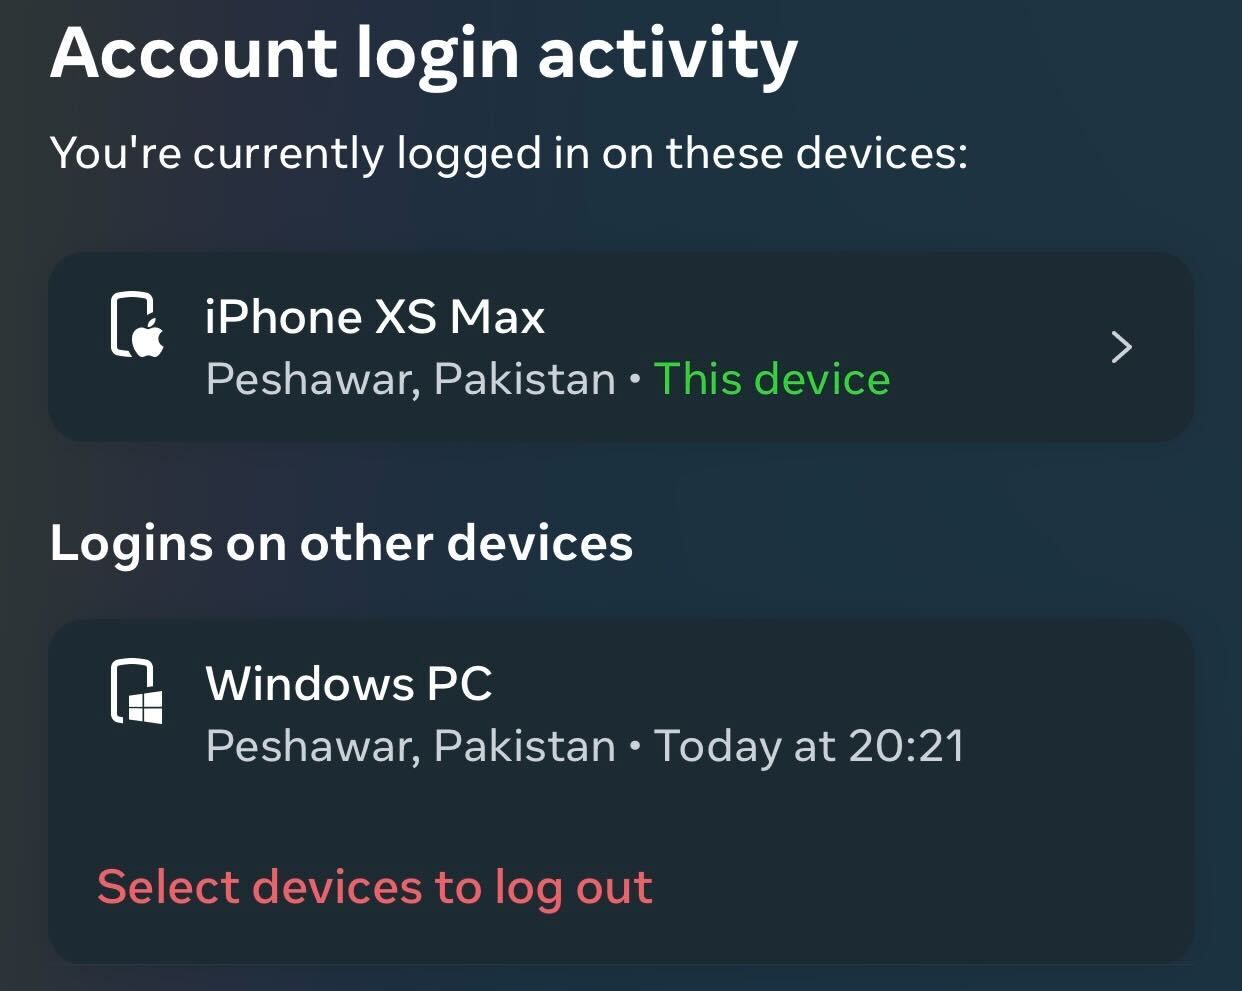Click the bullet separator before This device
Viewport: 1242px width, 991px height.
[635, 380]
